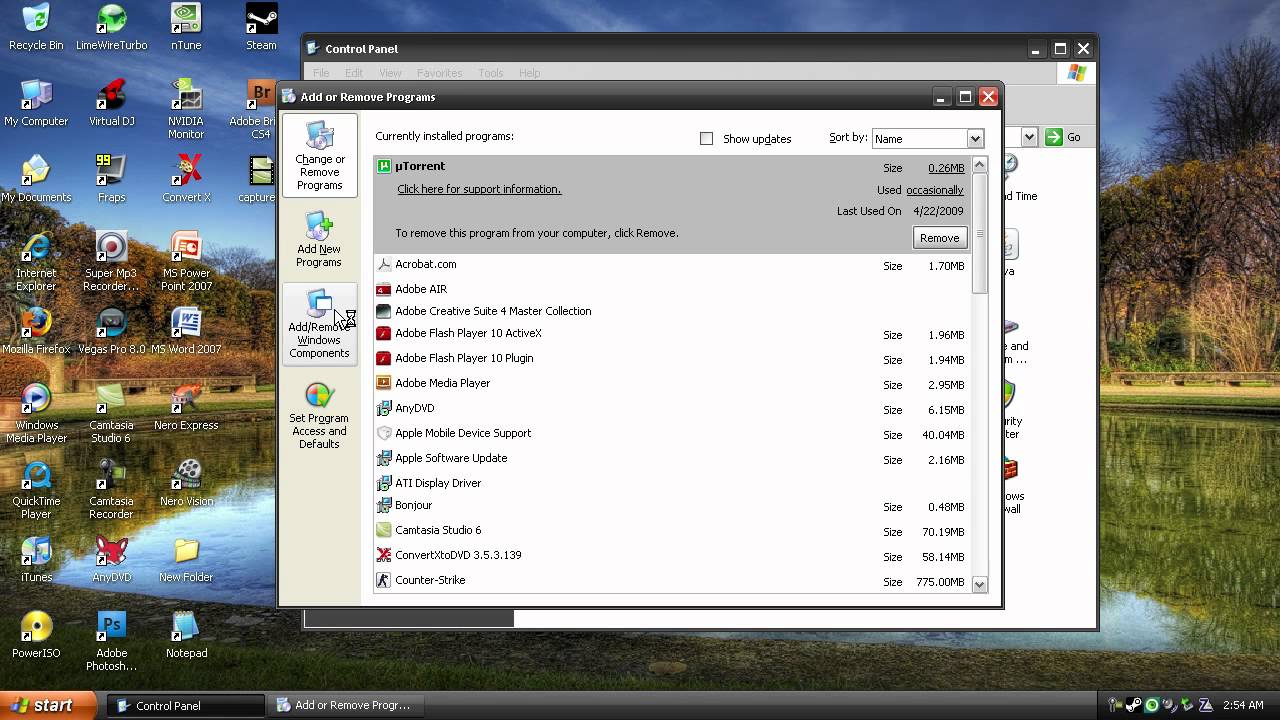Click the programs list scroll down arrow
Image resolution: width=1280 pixels, height=720 pixels.
(x=979, y=584)
